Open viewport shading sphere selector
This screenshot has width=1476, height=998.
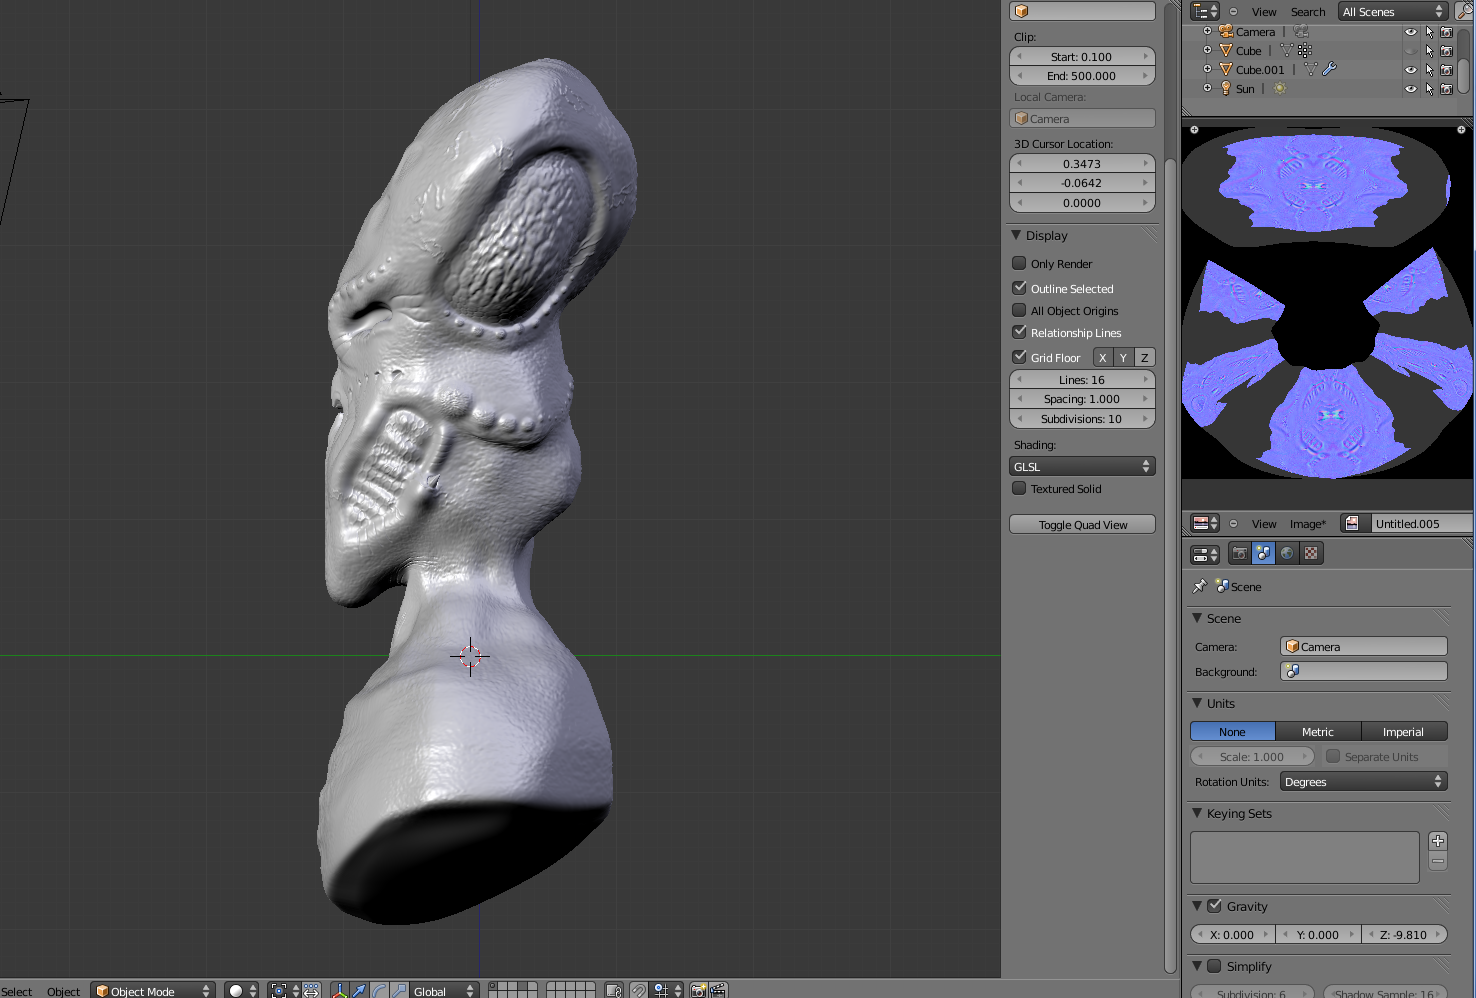click(x=241, y=990)
